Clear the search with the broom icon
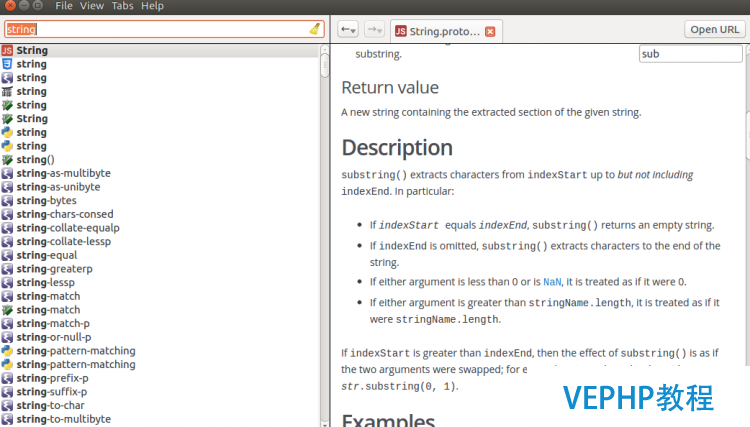This screenshot has width=750, height=427. point(315,29)
